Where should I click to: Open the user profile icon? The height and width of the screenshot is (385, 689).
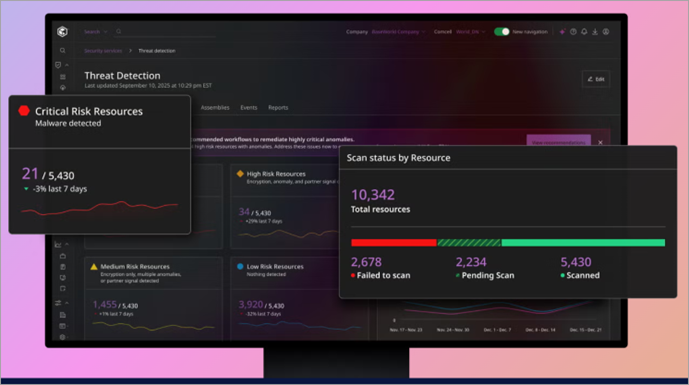pyautogui.click(x=606, y=32)
